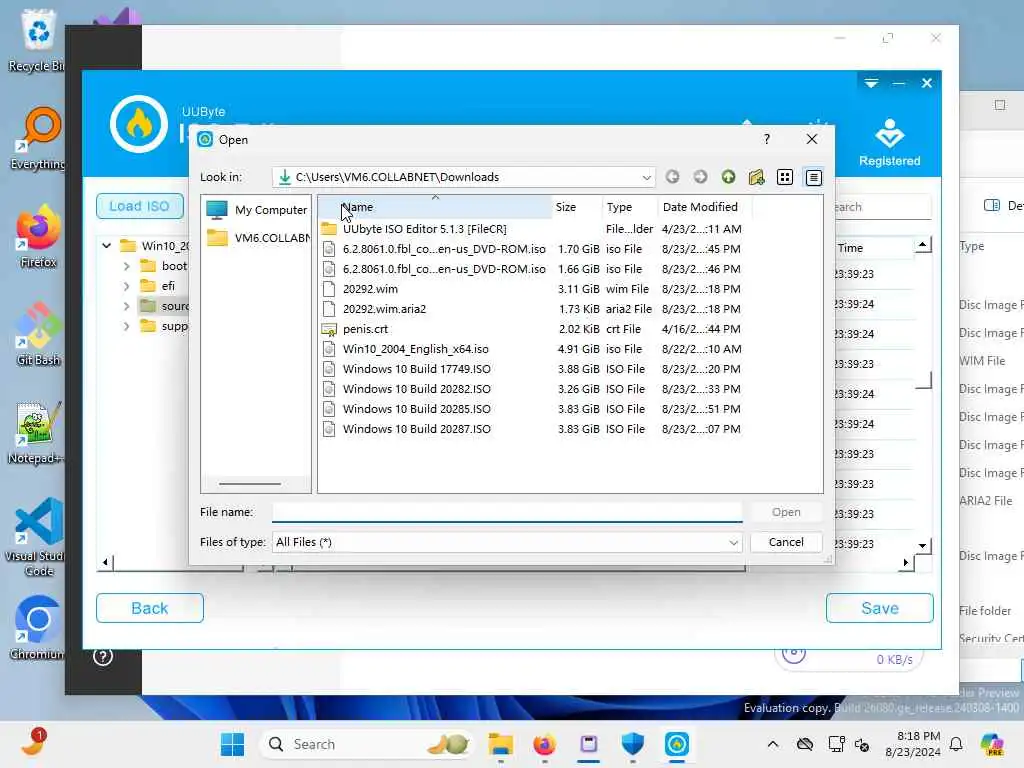Viewport: 1024px width, 768px height.
Task: Select Win10_2004_English_x64.iso file
Action: 415,349
